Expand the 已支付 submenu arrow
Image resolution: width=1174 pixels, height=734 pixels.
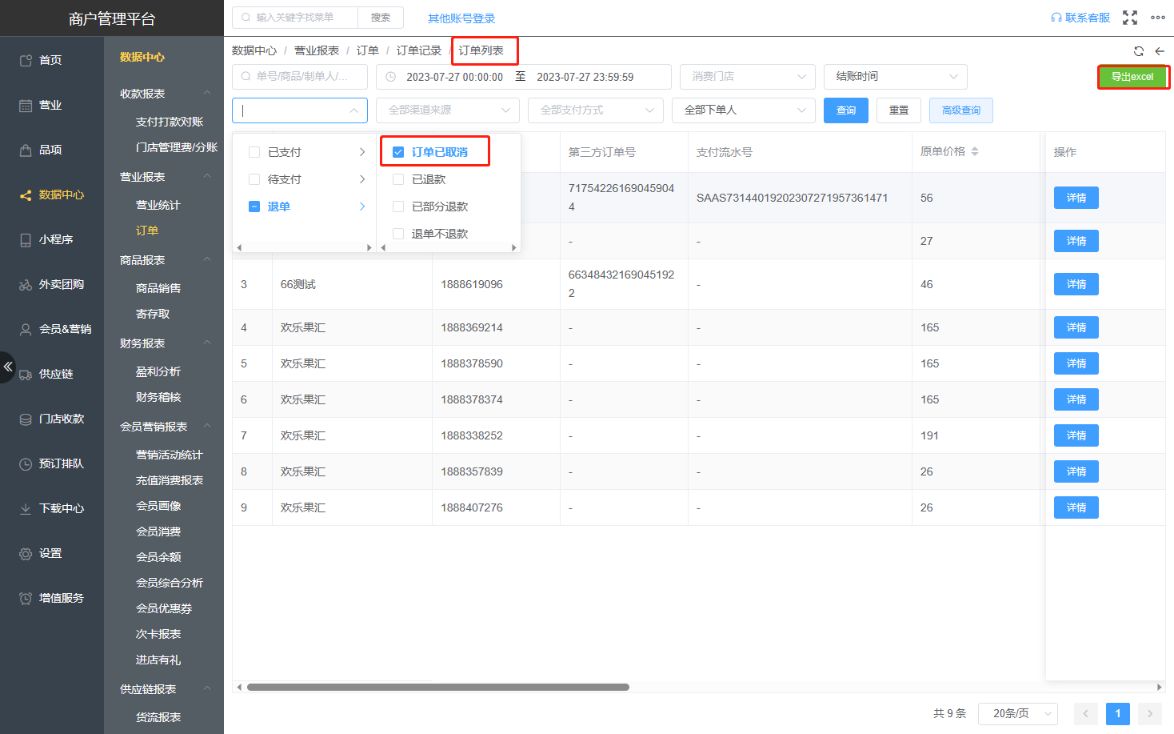362,152
